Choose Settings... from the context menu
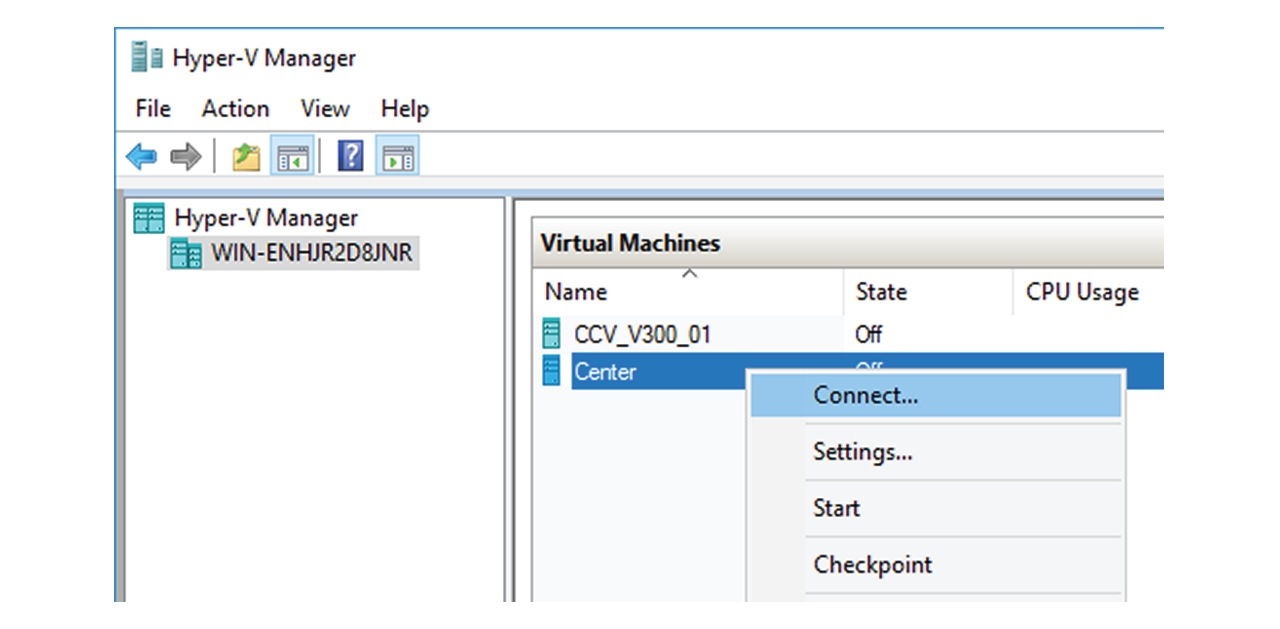 pyautogui.click(x=936, y=452)
